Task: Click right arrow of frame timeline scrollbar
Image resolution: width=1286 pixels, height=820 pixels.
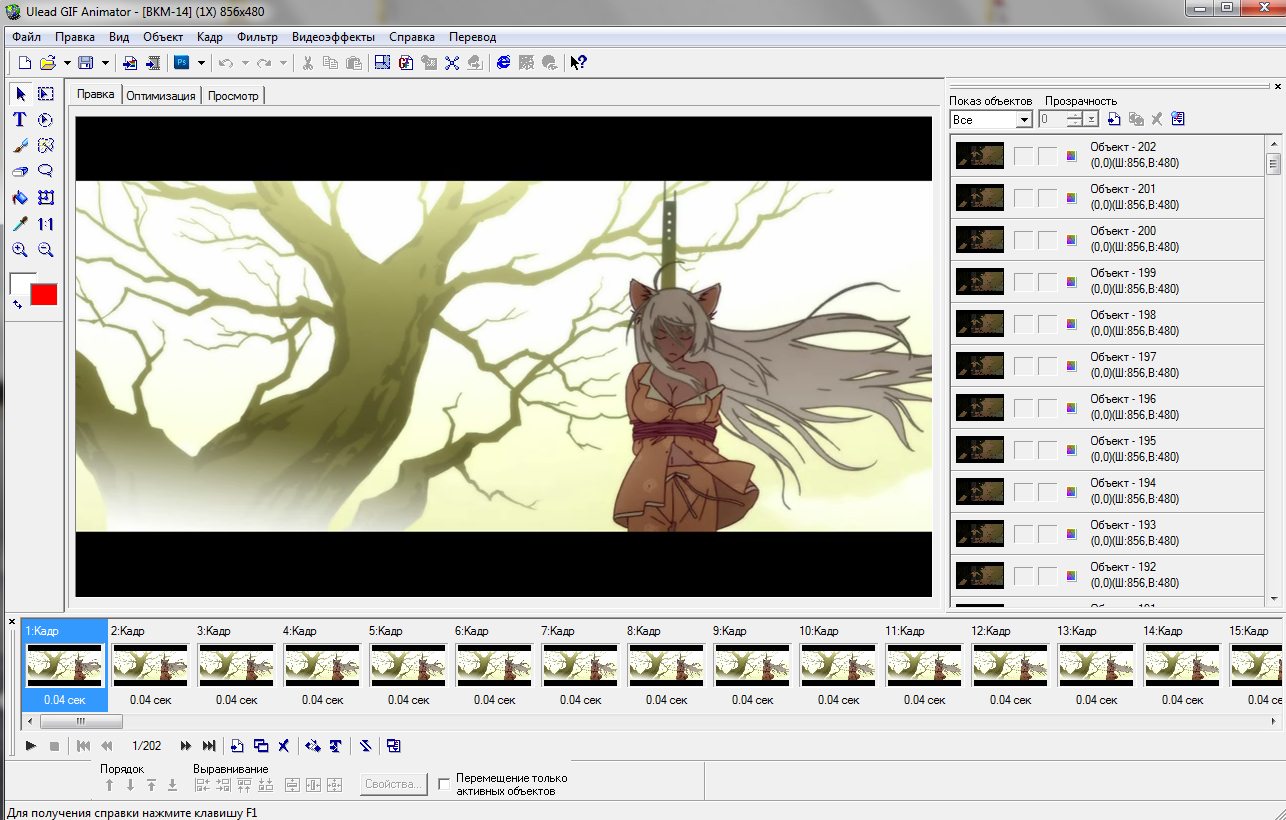Action: click(1274, 721)
